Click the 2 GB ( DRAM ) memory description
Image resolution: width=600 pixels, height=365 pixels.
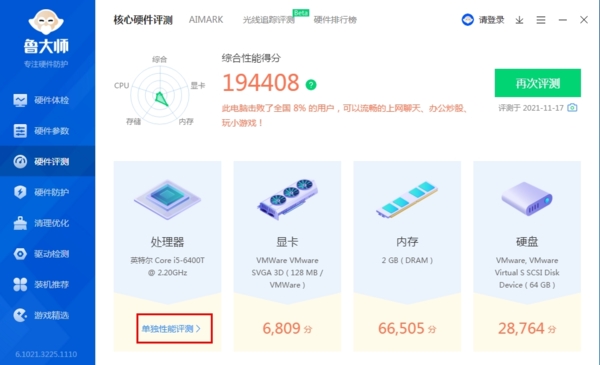[407, 260]
